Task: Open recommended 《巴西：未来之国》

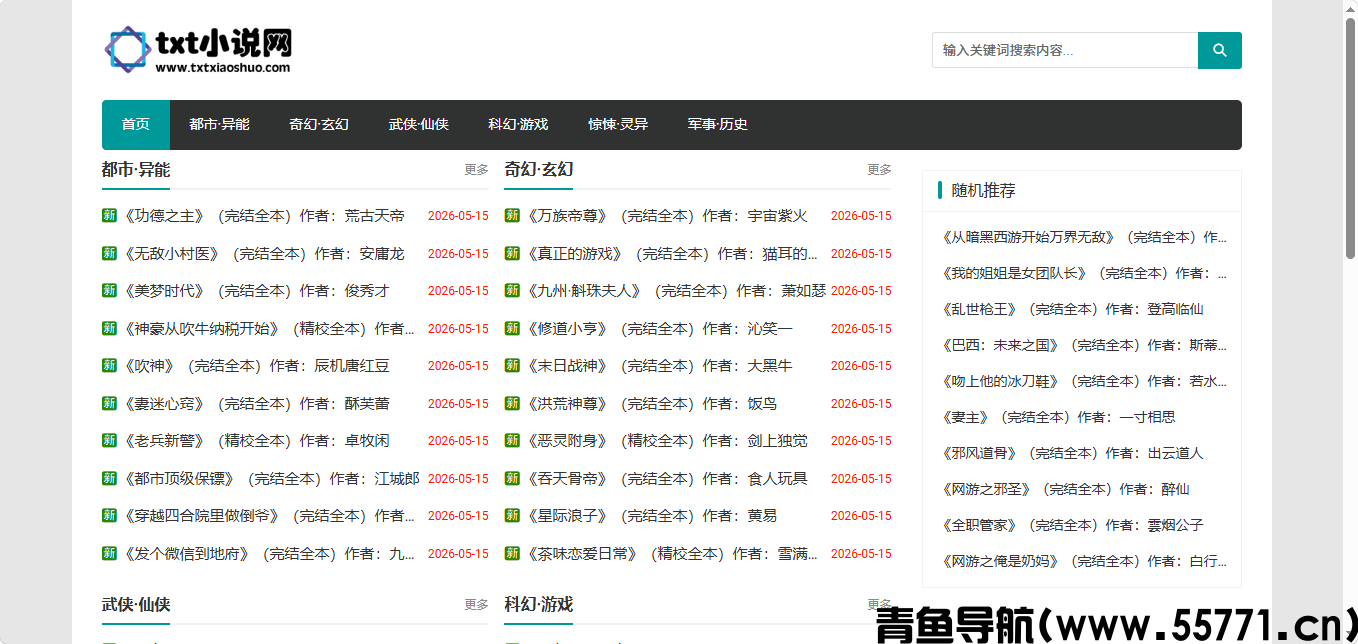Action: tap(1083, 345)
